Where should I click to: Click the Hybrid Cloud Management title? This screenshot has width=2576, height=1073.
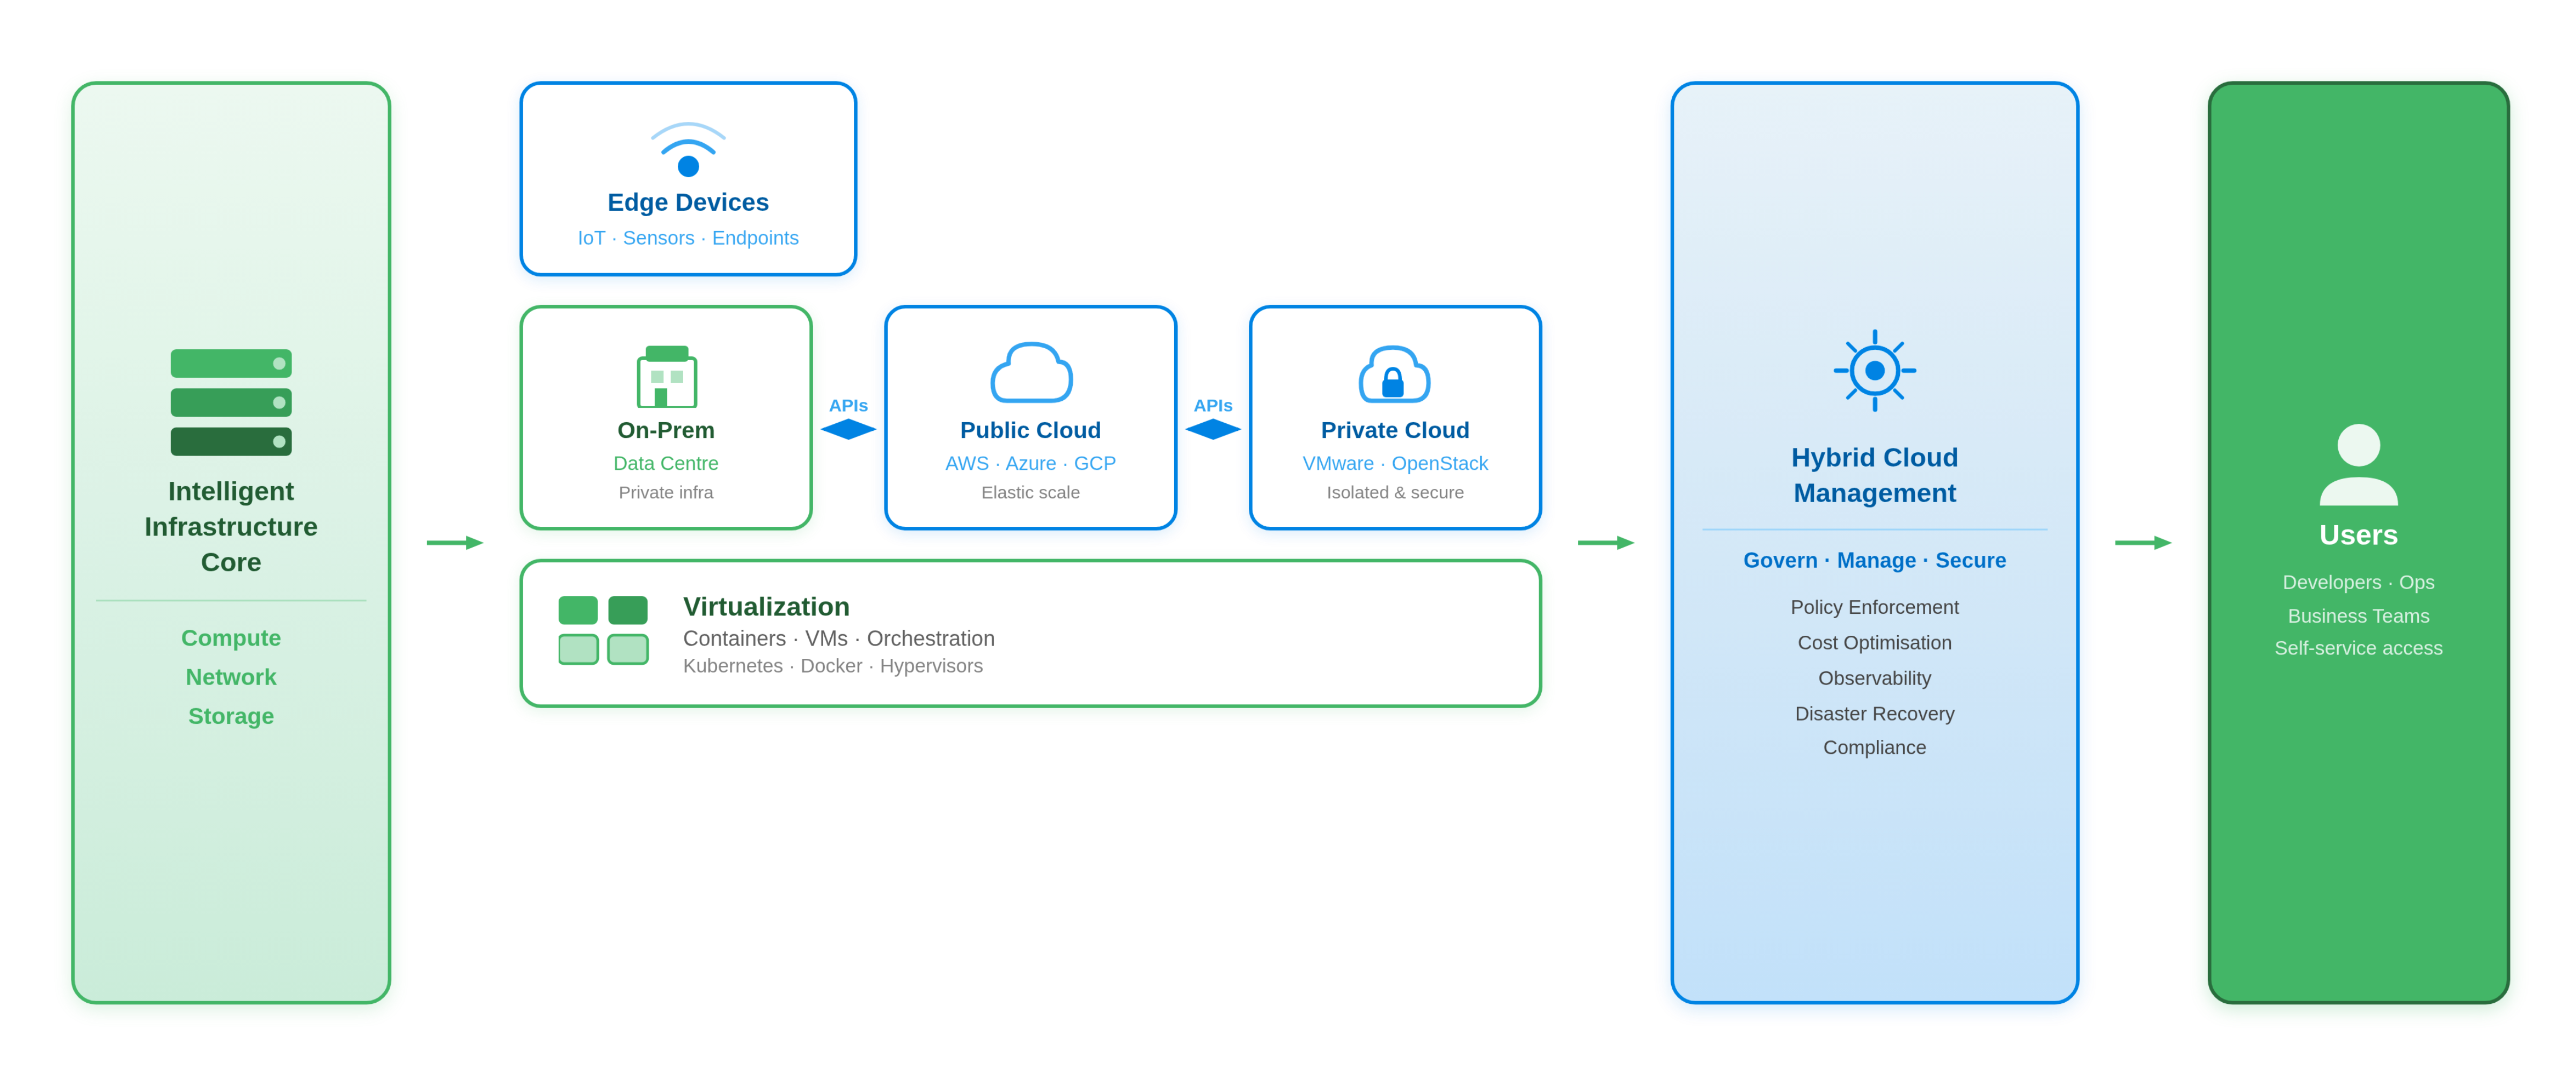[1874, 475]
